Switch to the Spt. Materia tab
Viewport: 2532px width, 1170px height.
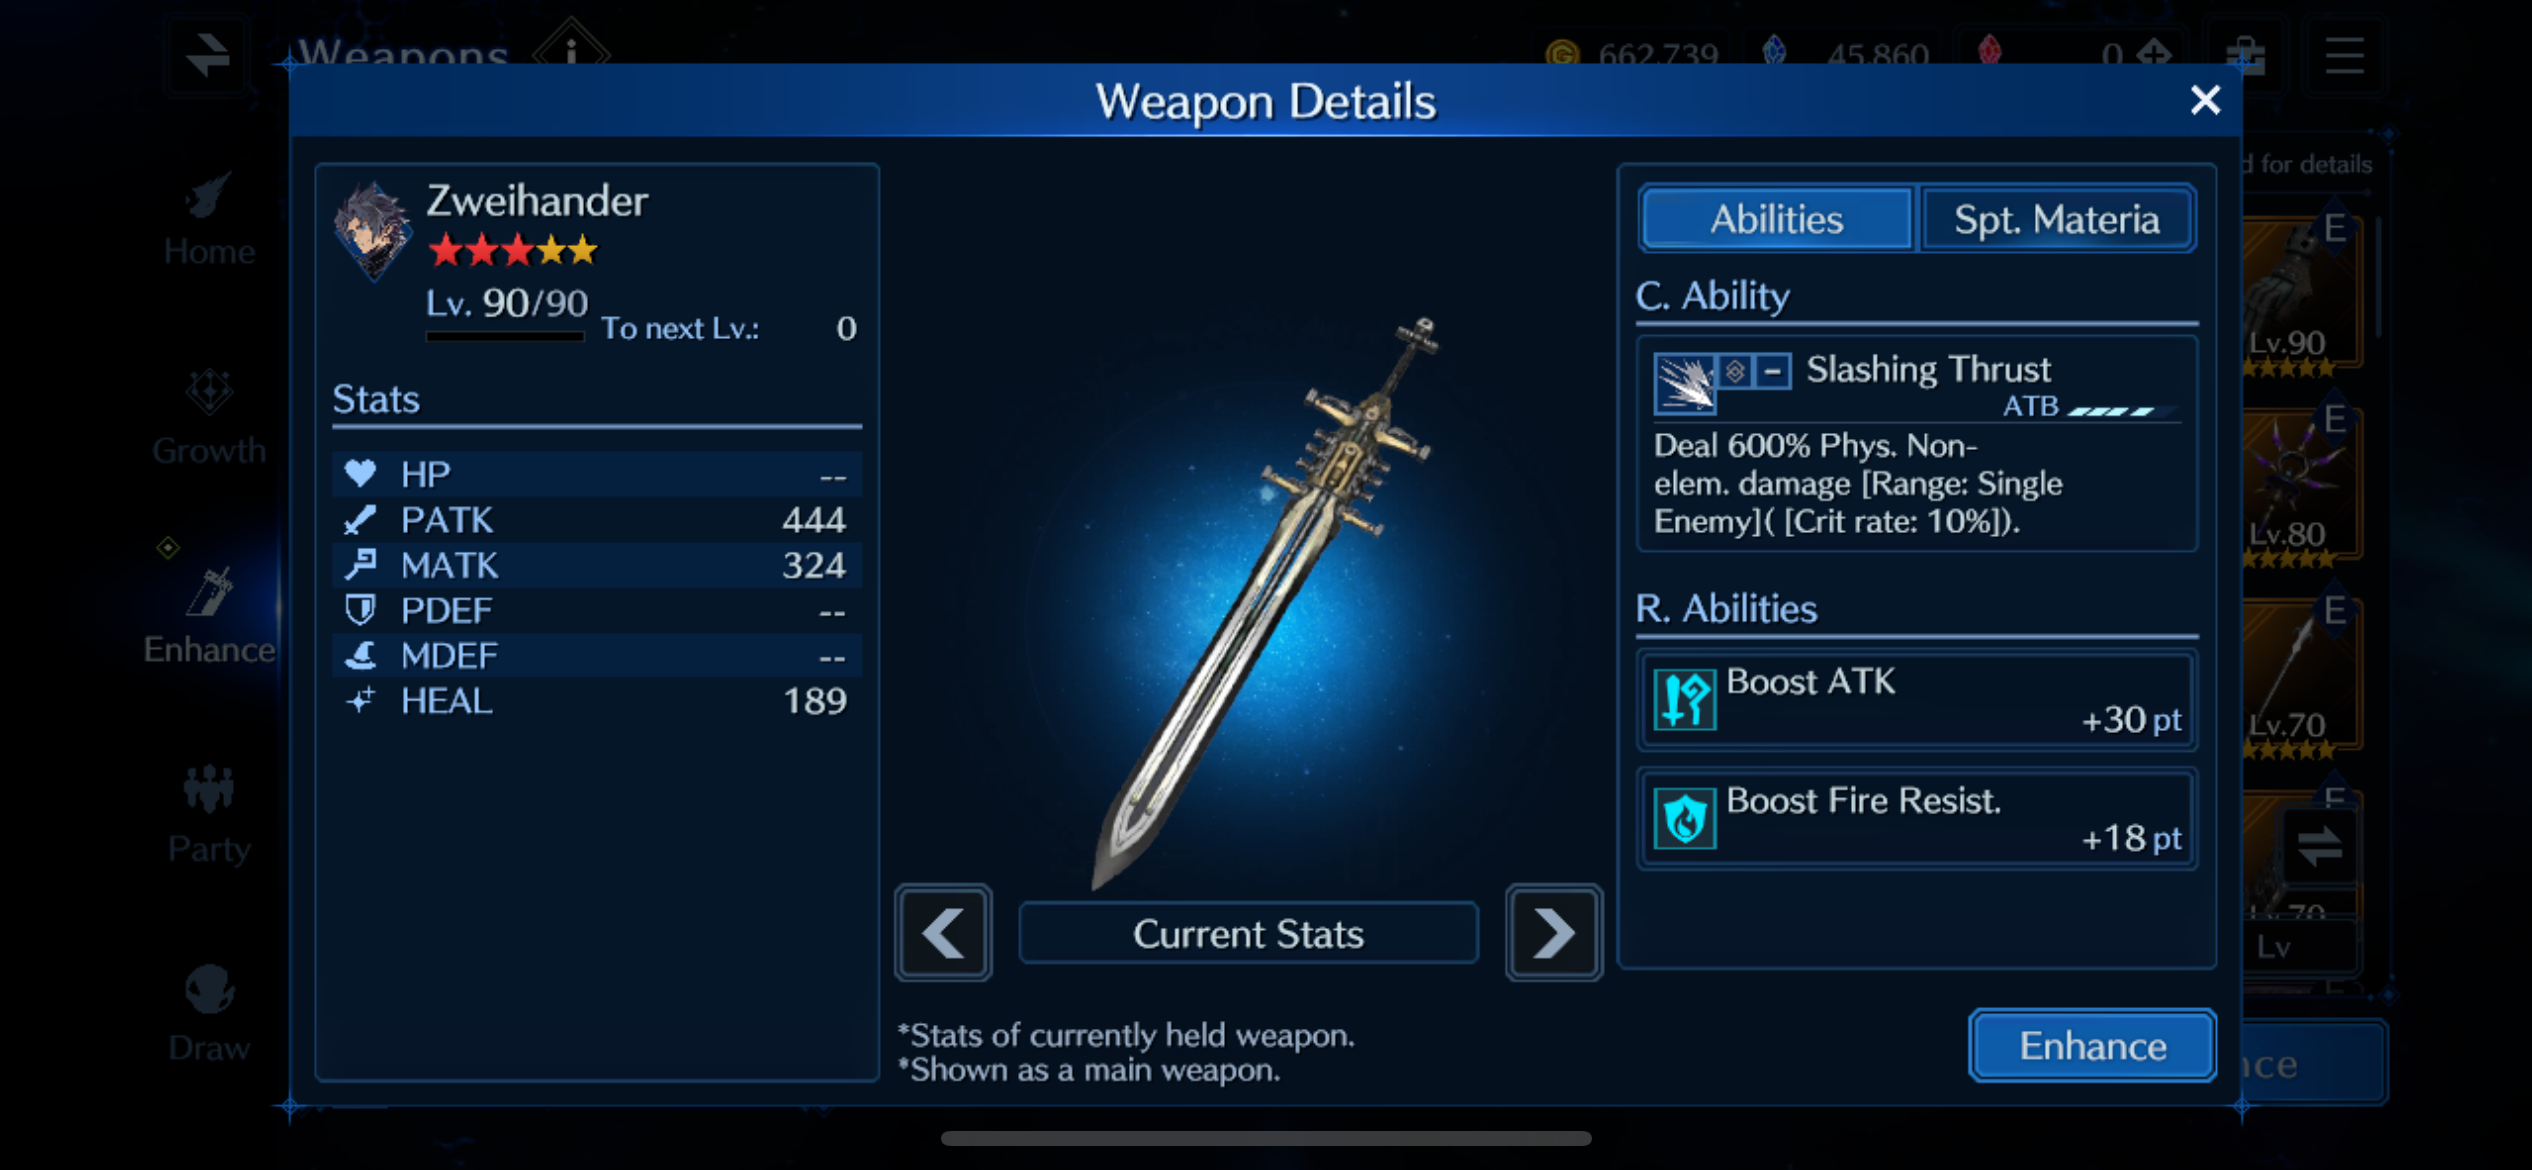[2056, 219]
